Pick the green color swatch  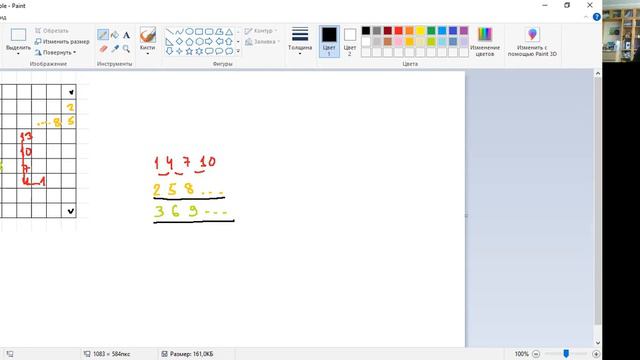click(431, 31)
